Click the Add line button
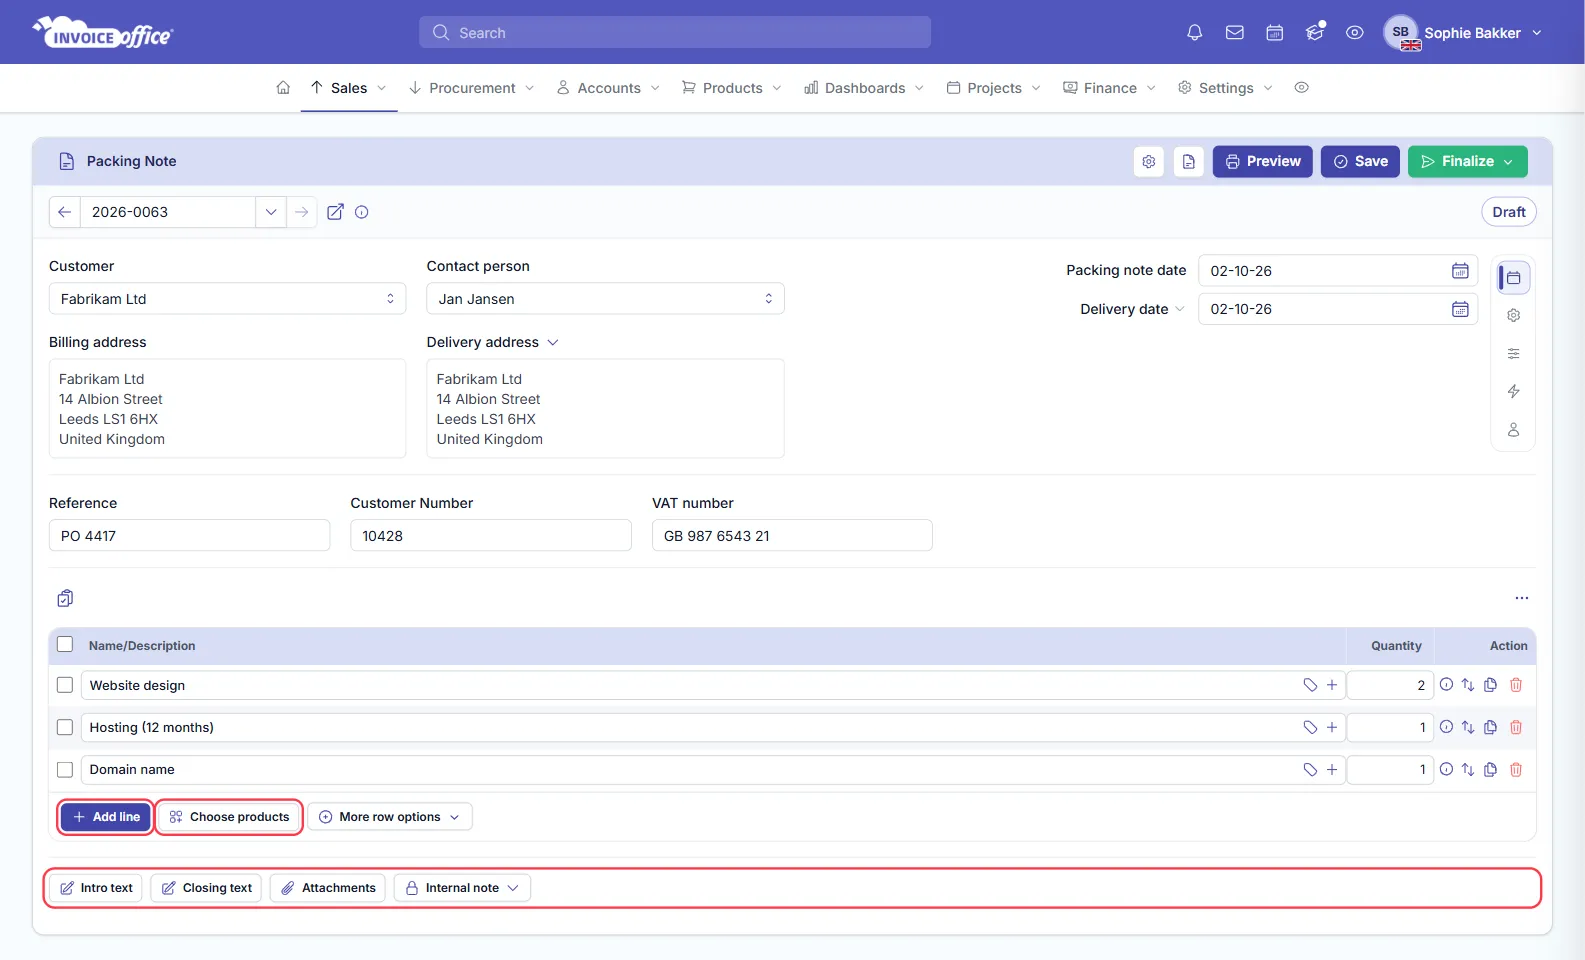This screenshot has width=1585, height=960. point(106,817)
